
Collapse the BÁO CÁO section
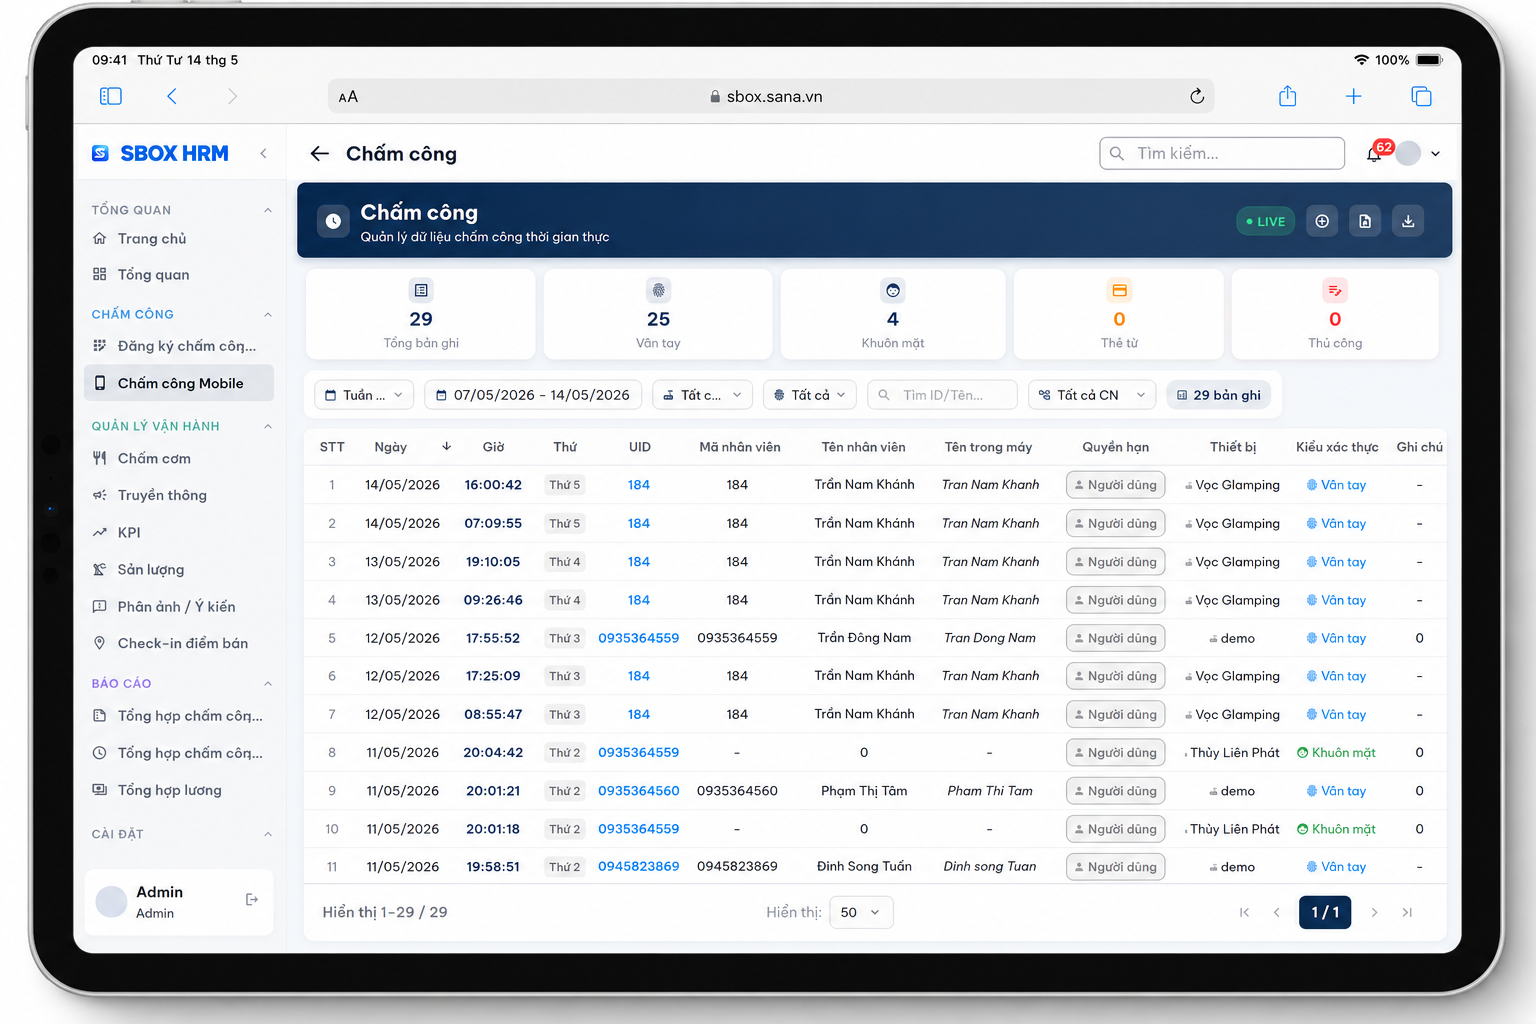click(x=267, y=683)
